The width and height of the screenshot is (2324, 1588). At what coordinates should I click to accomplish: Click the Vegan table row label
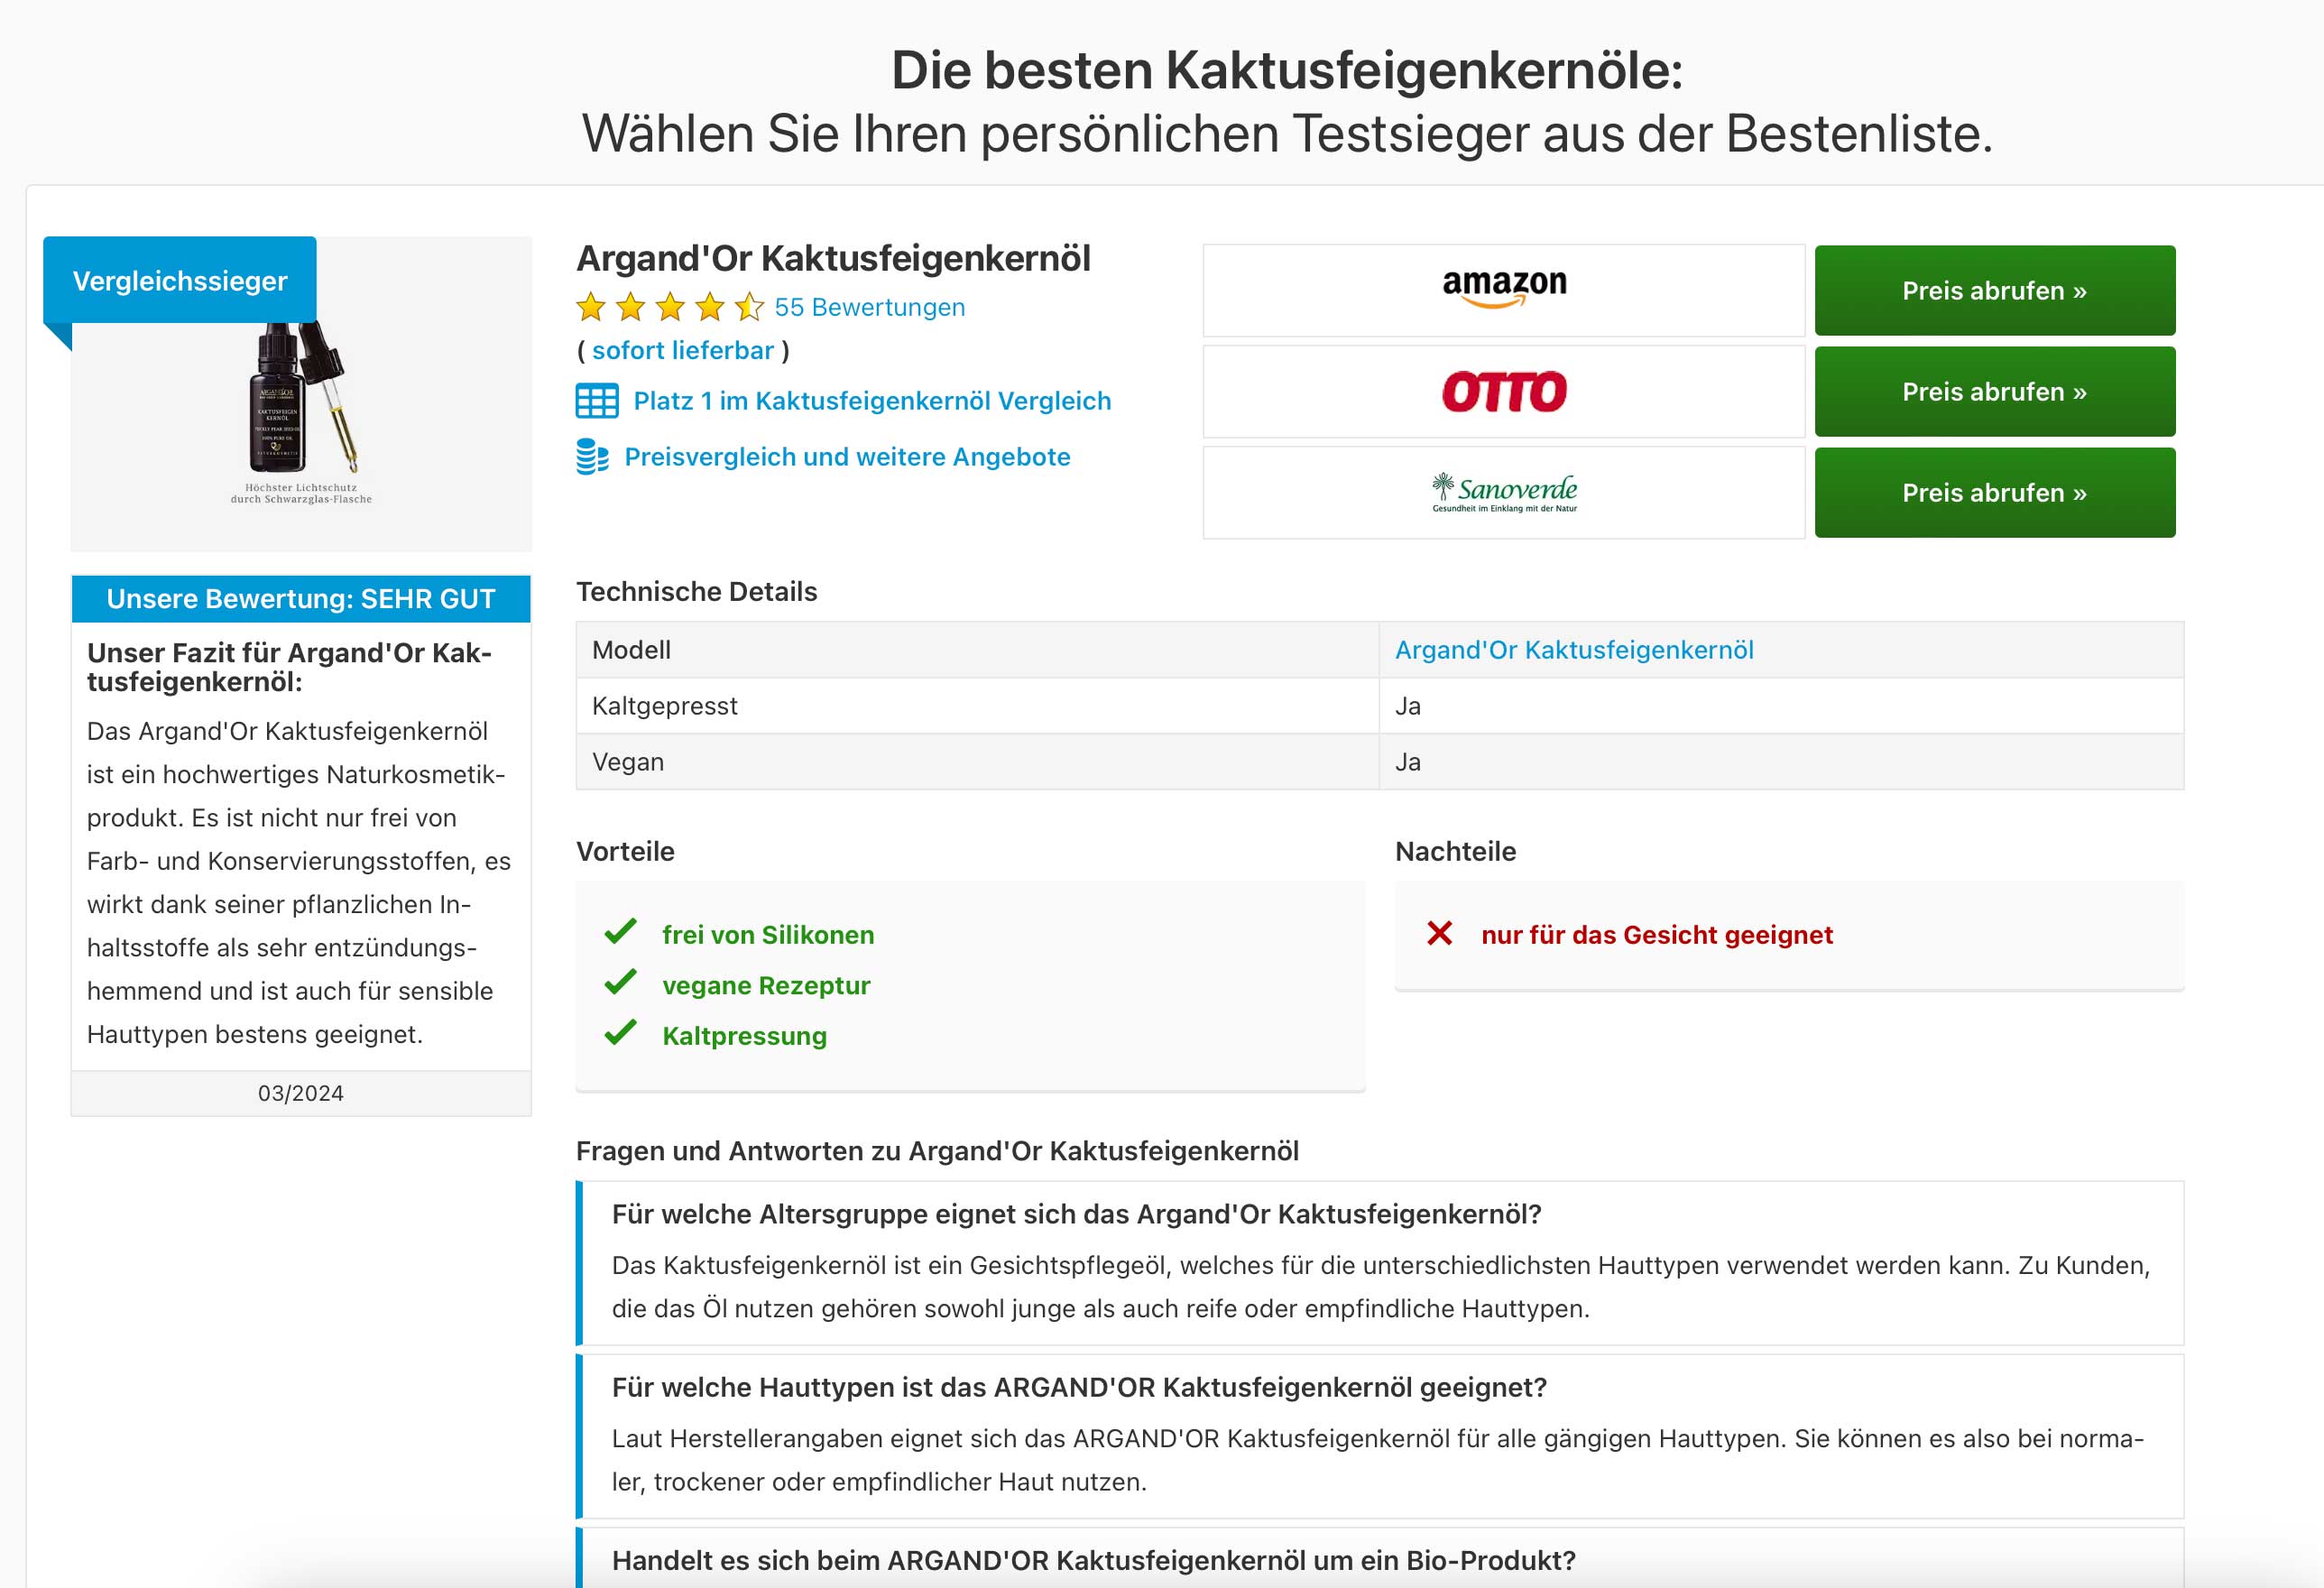pyautogui.click(x=628, y=762)
